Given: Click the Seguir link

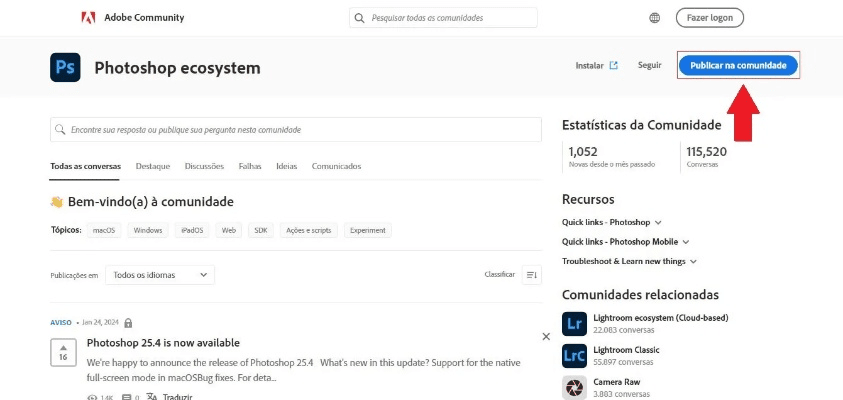Looking at the screenshot, I should 650,65.
